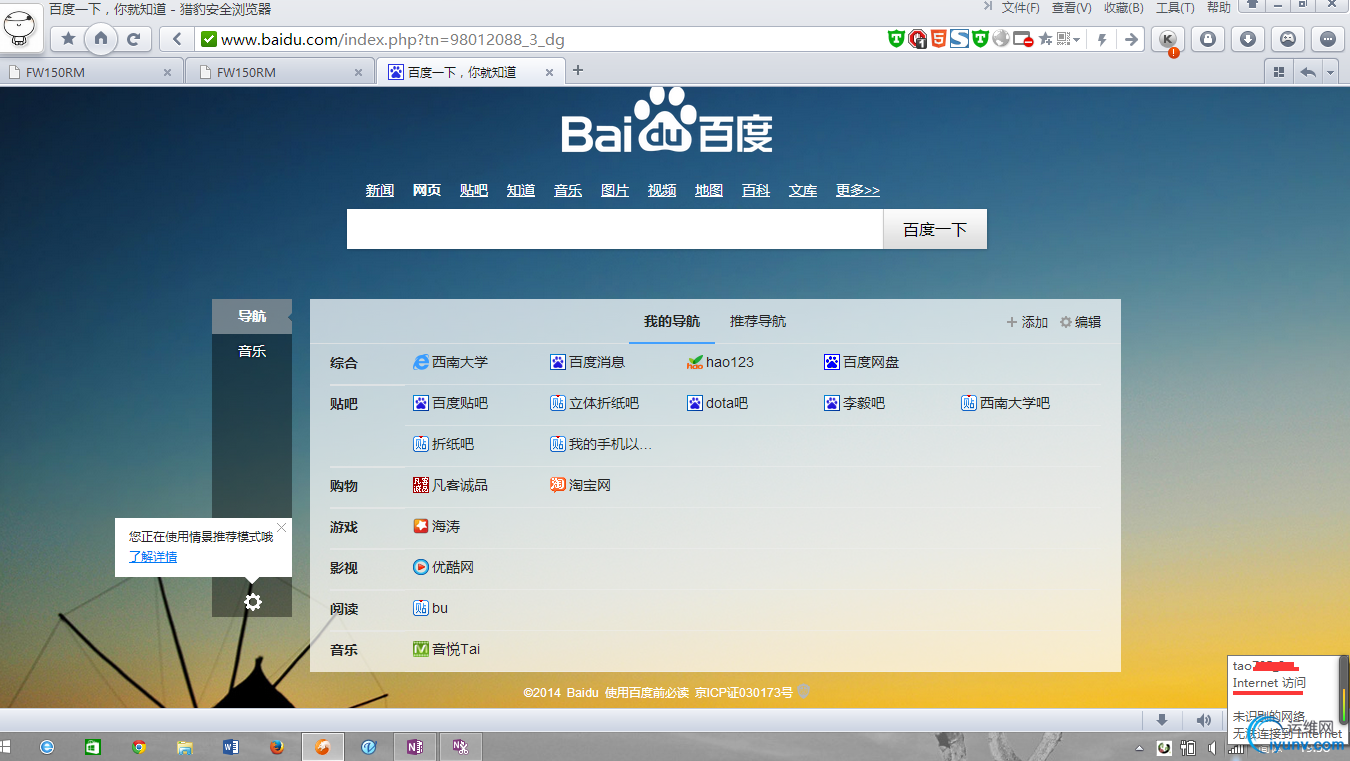Open the 图片 link
The image size is (1350, 761).
coord(615,190)
